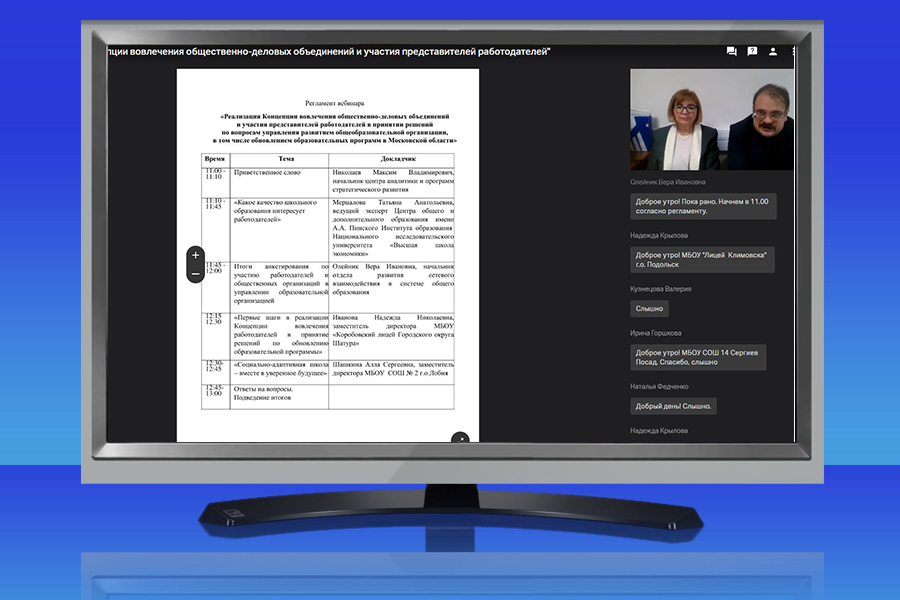The width and height of the screenshot is (900, 600).
Task: Zoom in on the document with plus
Action: pos(195,255)
